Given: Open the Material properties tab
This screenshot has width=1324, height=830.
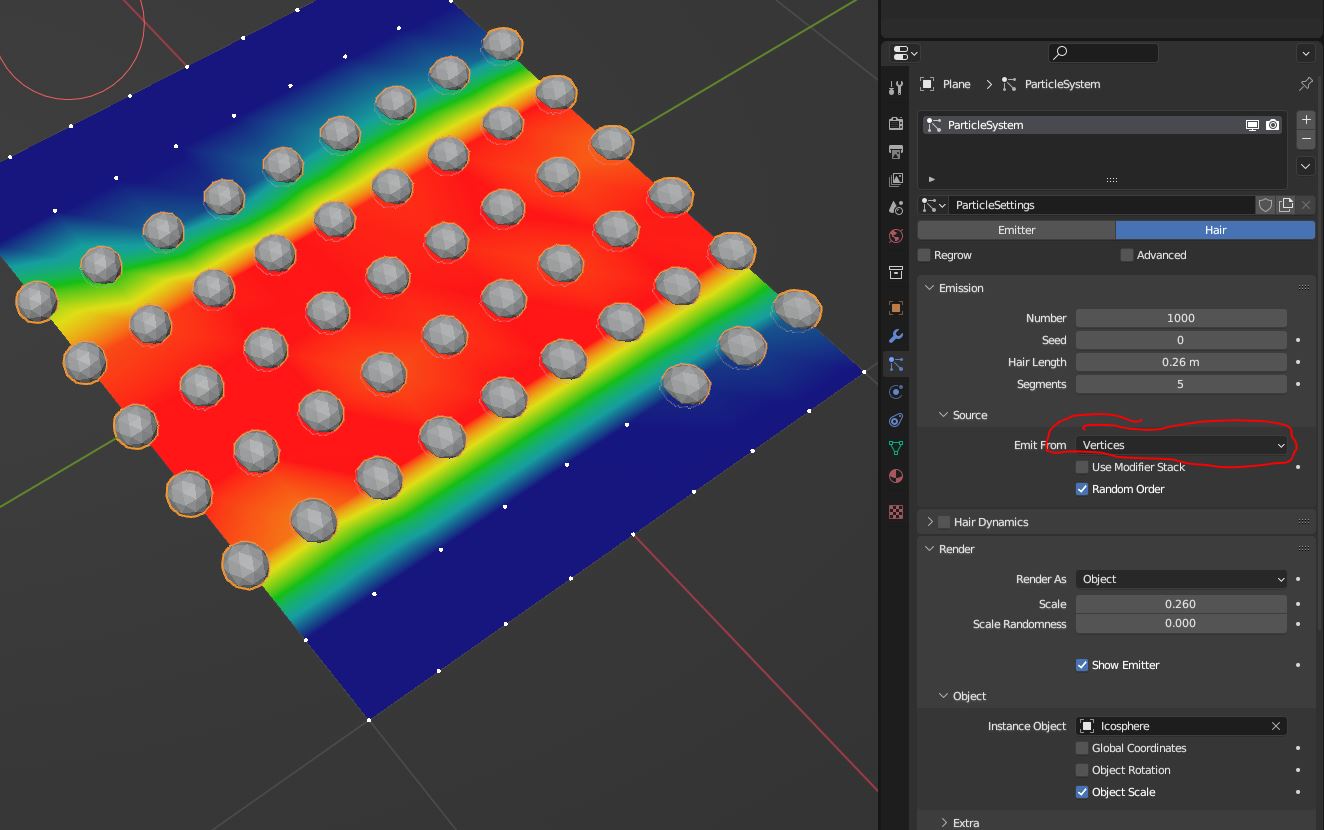Looking at the screenshot, I should (896, 476).
